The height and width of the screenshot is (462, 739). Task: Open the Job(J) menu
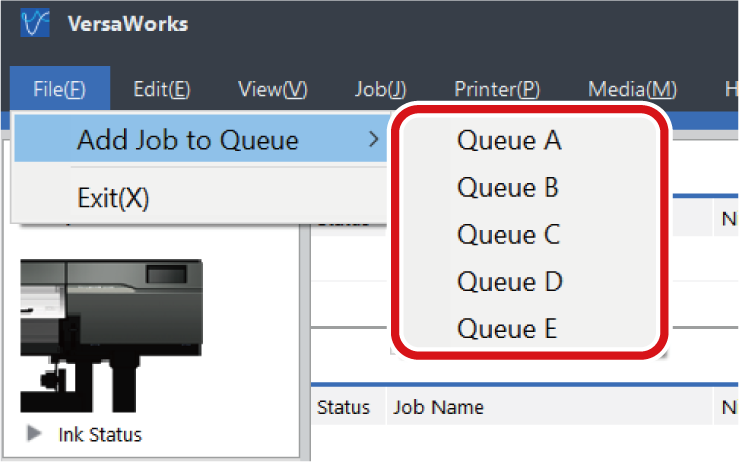(380, 89)
